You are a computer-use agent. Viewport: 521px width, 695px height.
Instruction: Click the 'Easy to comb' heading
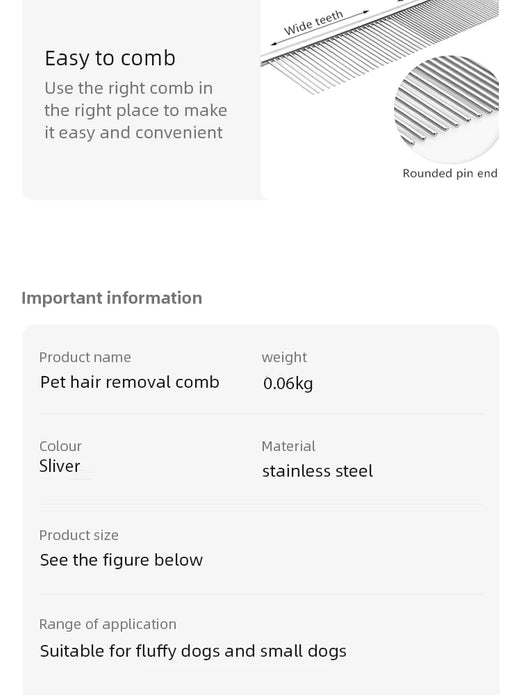[x=110, y=59]
